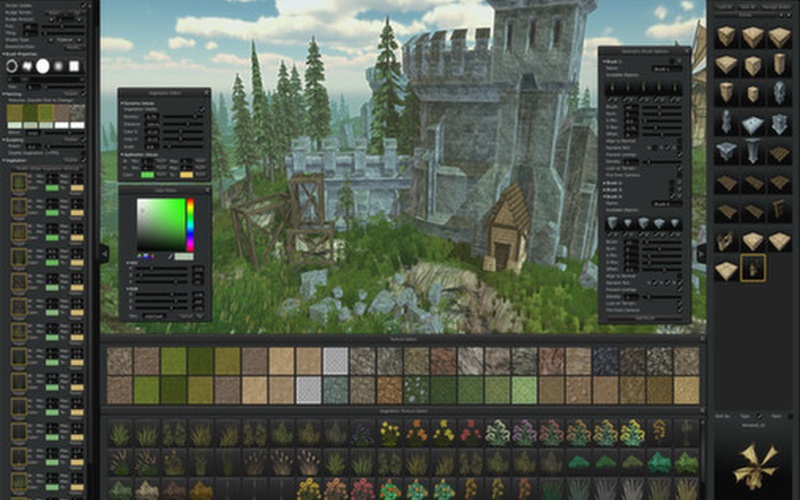Pick the hollow ring brush shape
Screen dimensions: 800x500
[x=12, y=66]
